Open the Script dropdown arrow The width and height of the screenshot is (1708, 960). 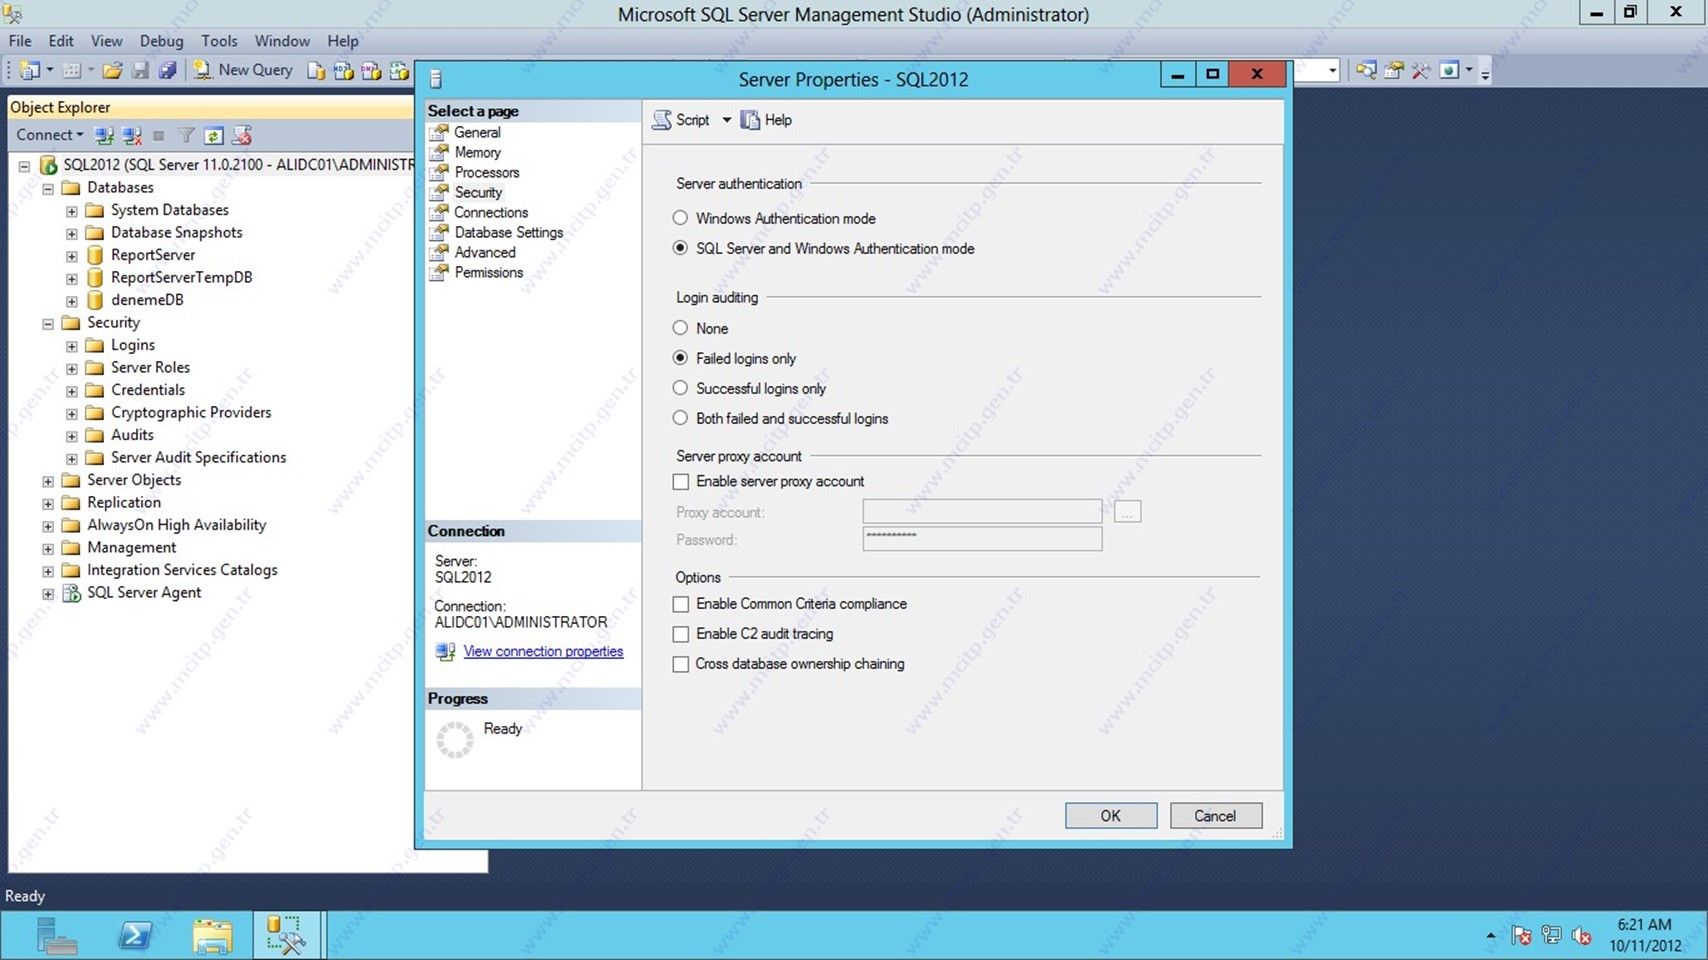[727, 120]
